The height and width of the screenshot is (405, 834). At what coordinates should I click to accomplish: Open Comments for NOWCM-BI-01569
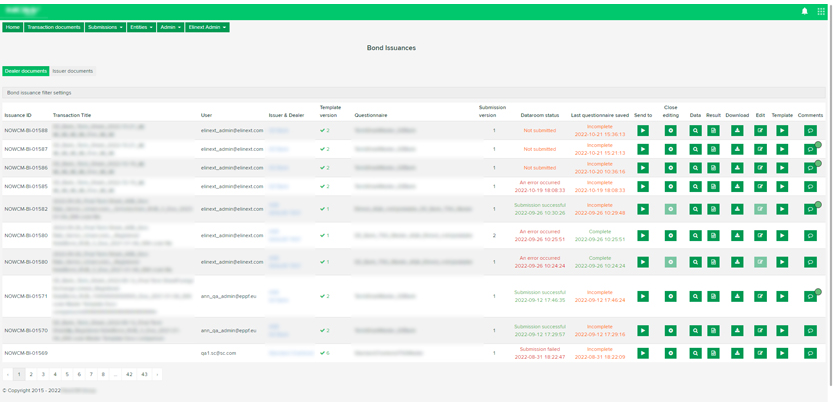pyautogui.click(x=810, y=353)
